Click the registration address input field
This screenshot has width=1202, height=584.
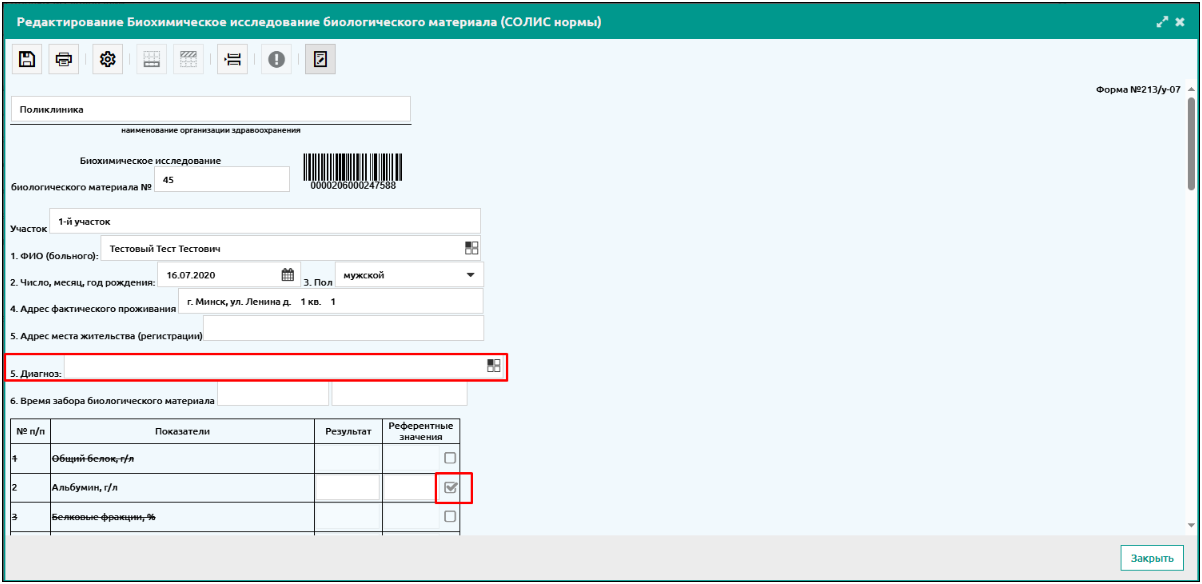[x=343, y=329]
